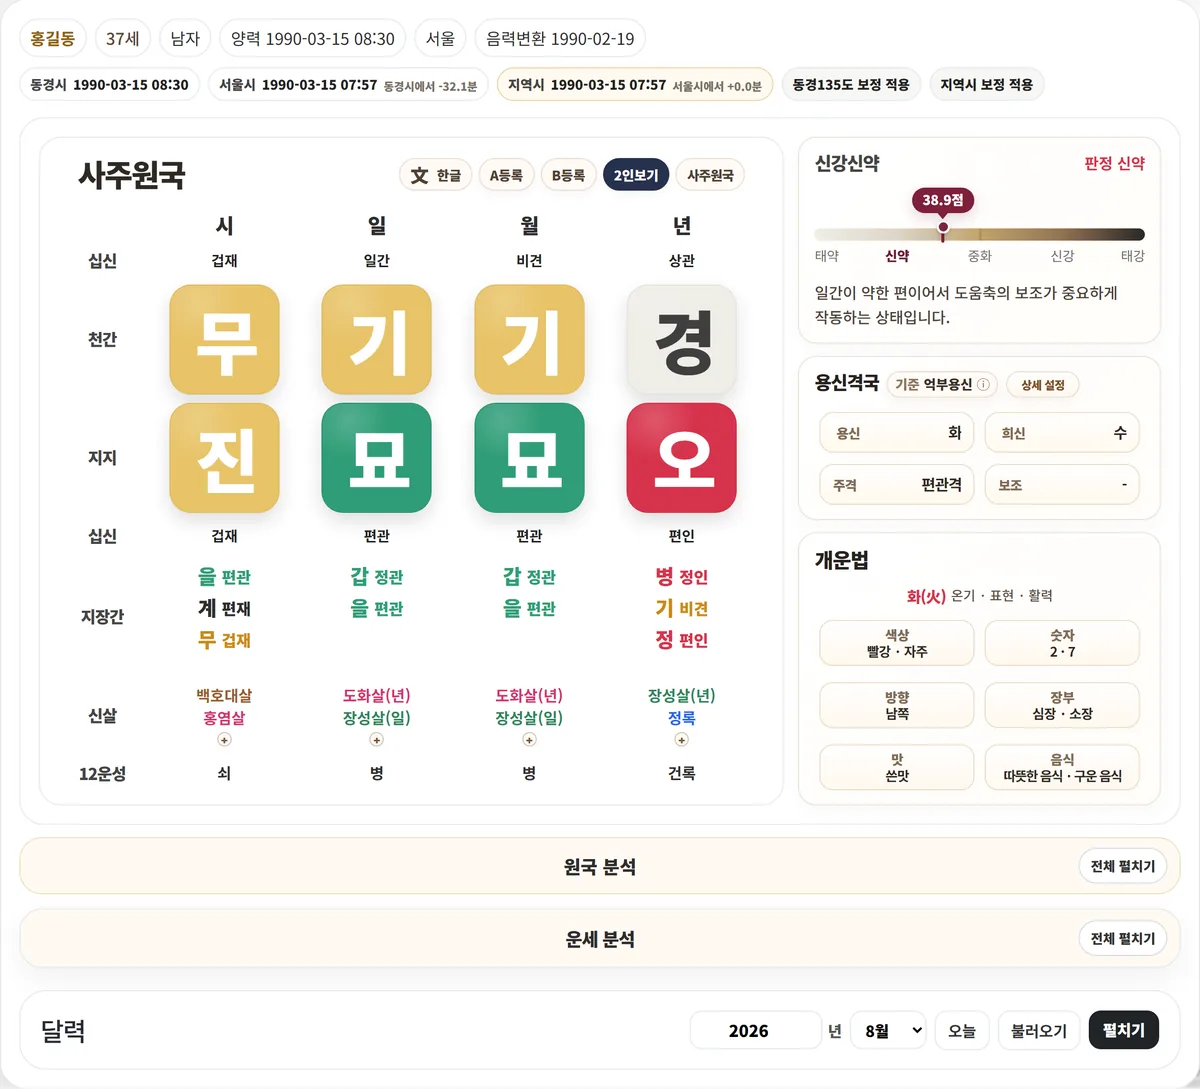Switch to the 사주원국 tab button
The height and width of the screenshot is (1089, 1200).
[710, 175]
